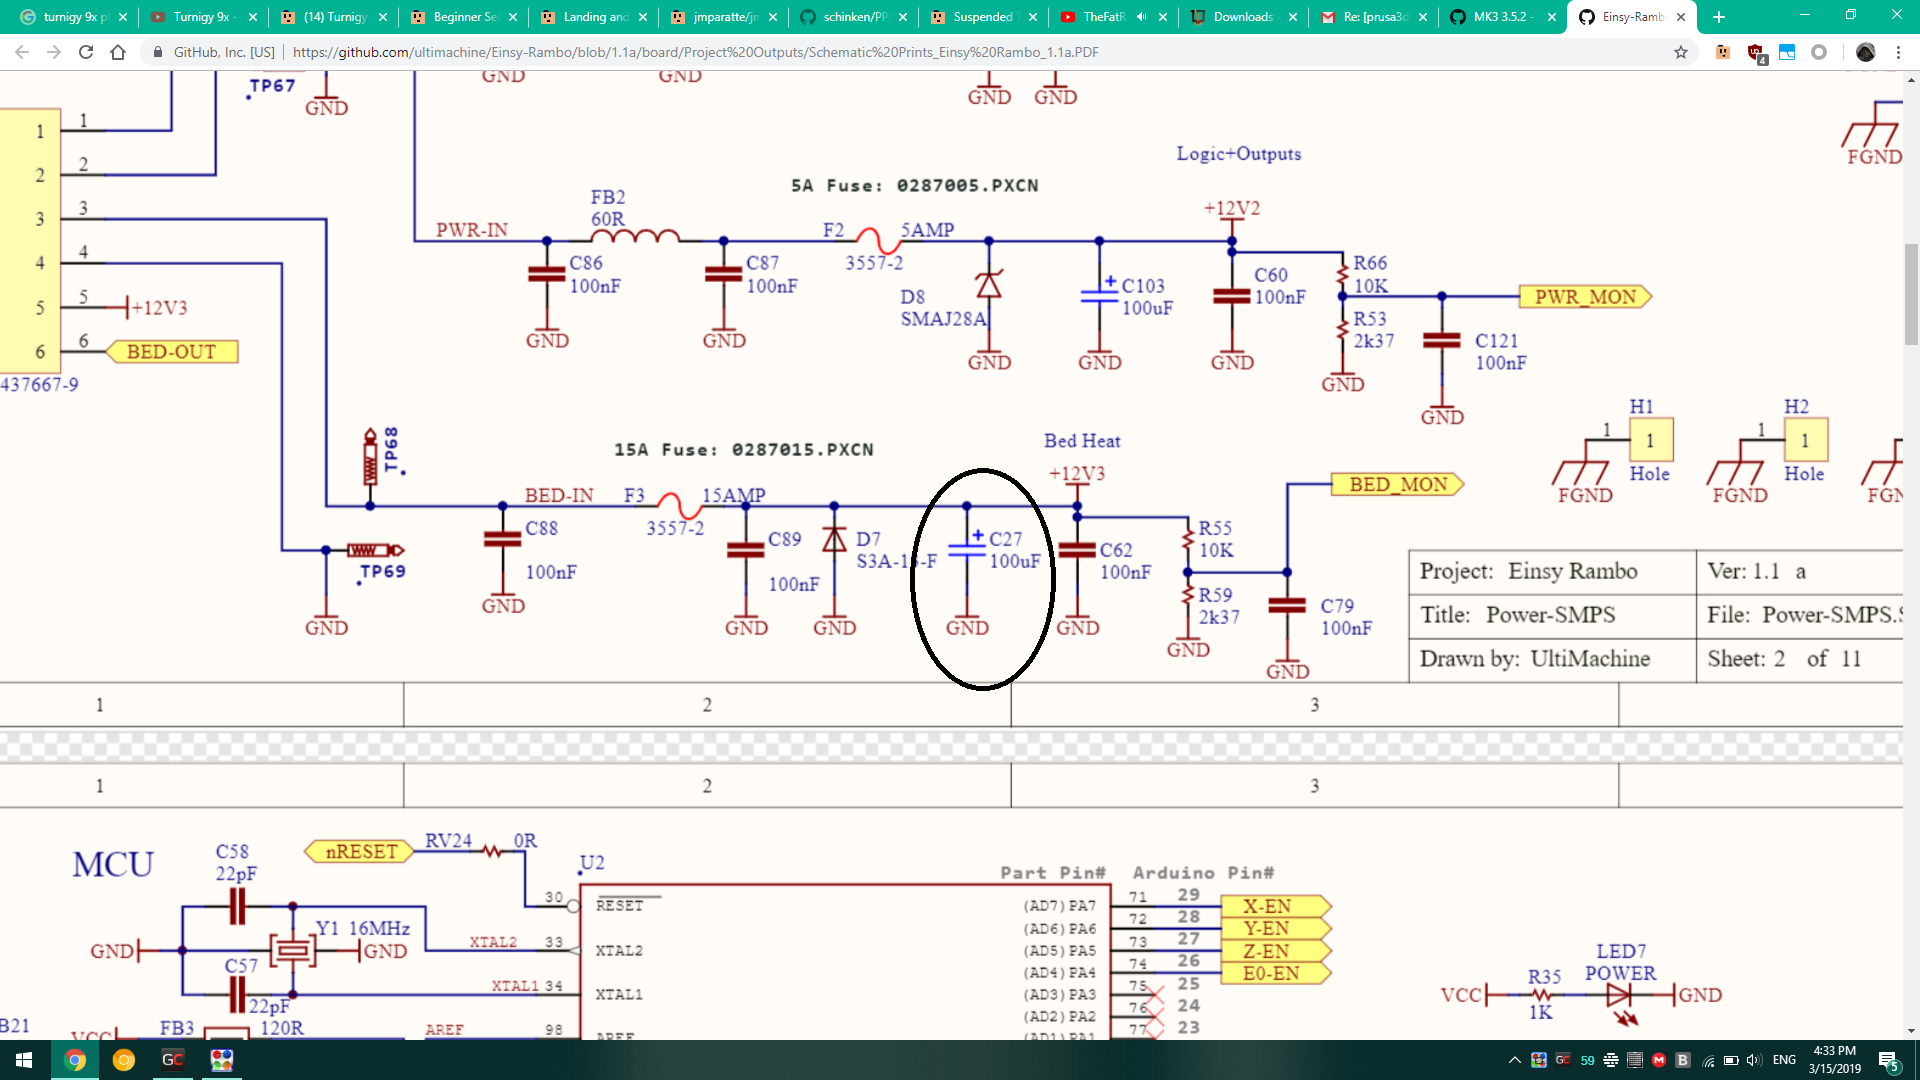Open the Chrome profile avatar
1920x1080 pixels.
(x=1865, y=52)
